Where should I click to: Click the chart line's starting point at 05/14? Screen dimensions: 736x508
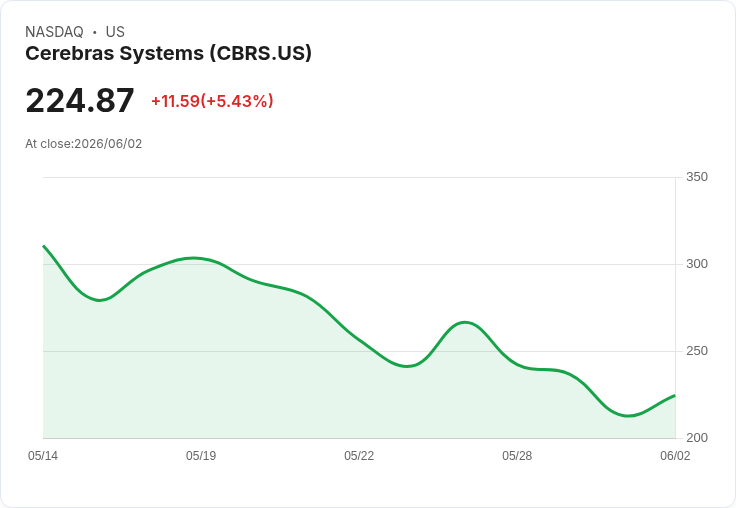pos(43,246)
